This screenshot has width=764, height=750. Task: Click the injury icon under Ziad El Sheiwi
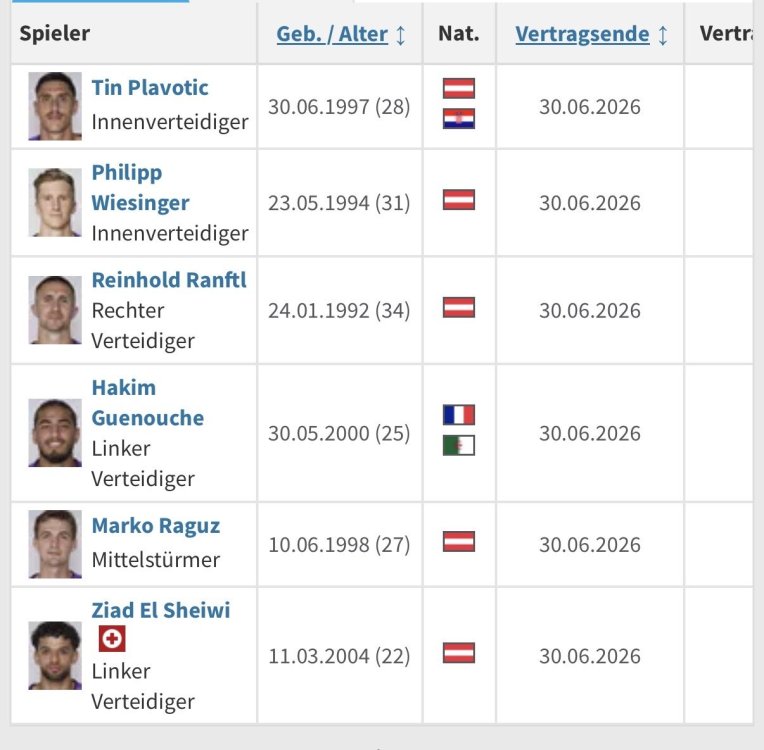[x=112, y=639]
